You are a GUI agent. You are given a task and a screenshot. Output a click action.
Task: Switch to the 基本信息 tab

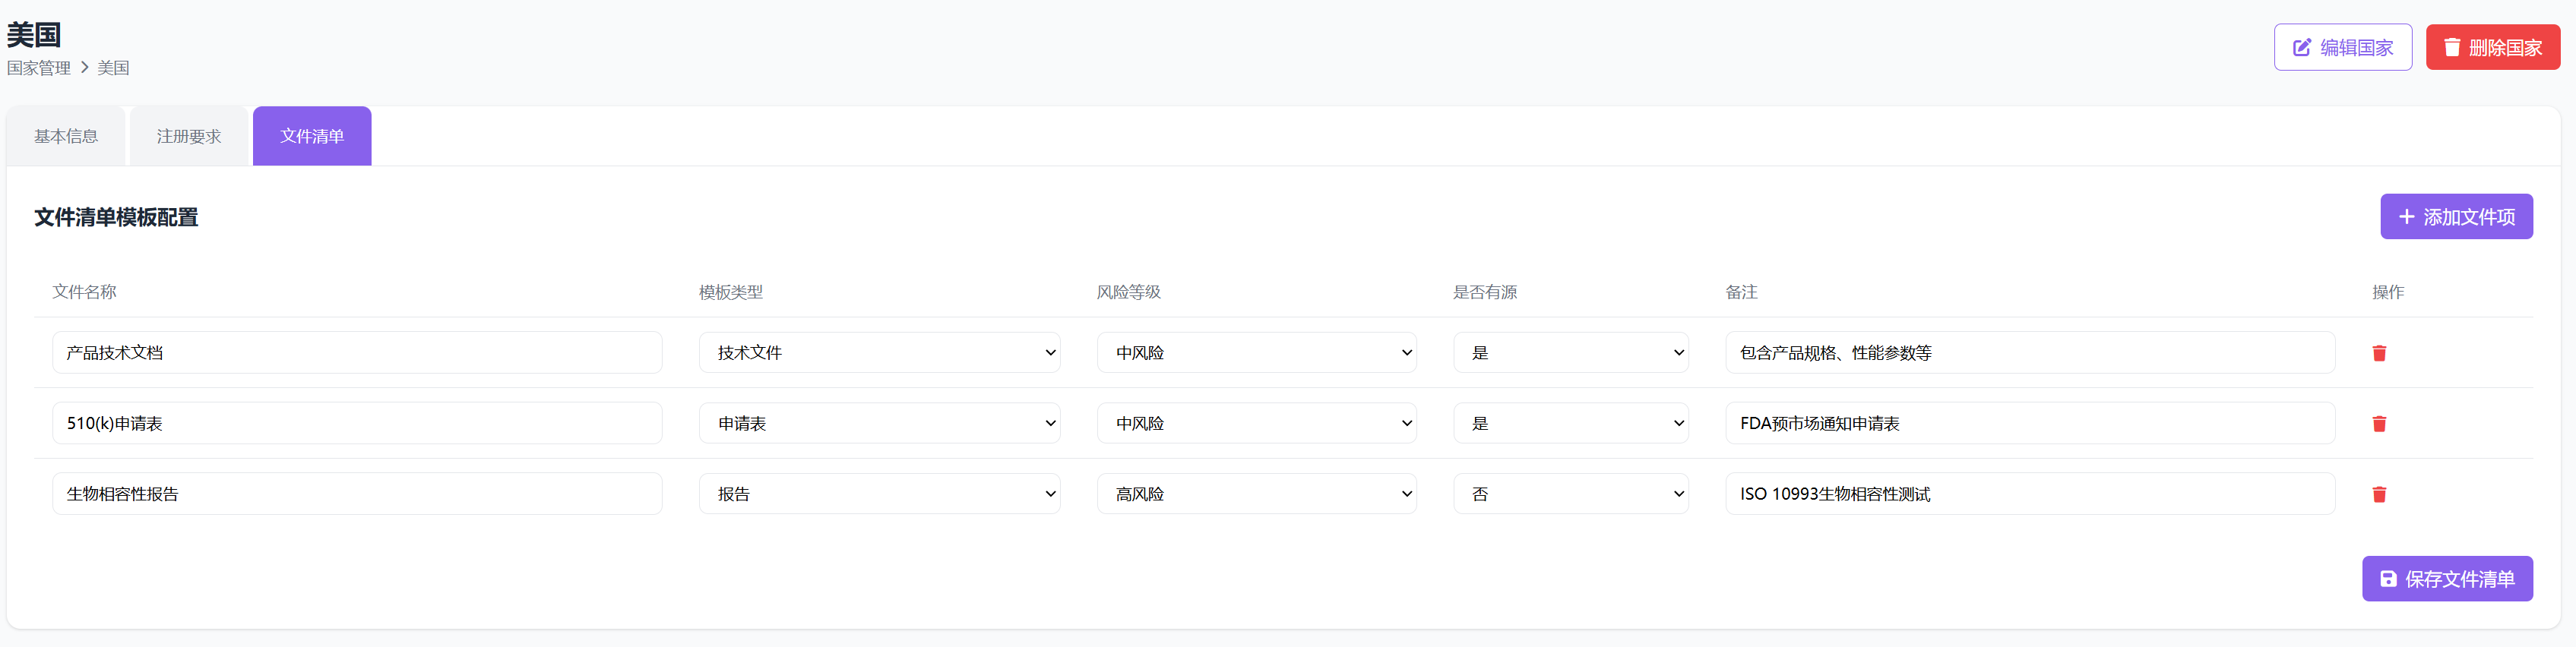pos(66,136)
